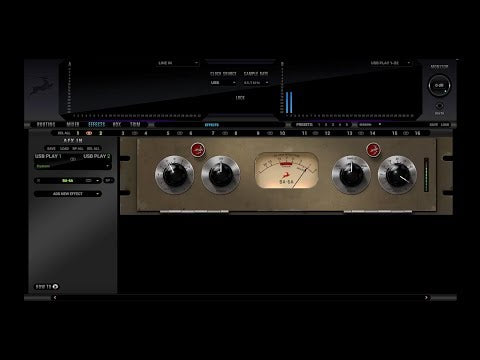Click LOAD in the AFX IN panel
Viewport: 480px width, 360px height.
pyautogui.click(x=64, y=149)
